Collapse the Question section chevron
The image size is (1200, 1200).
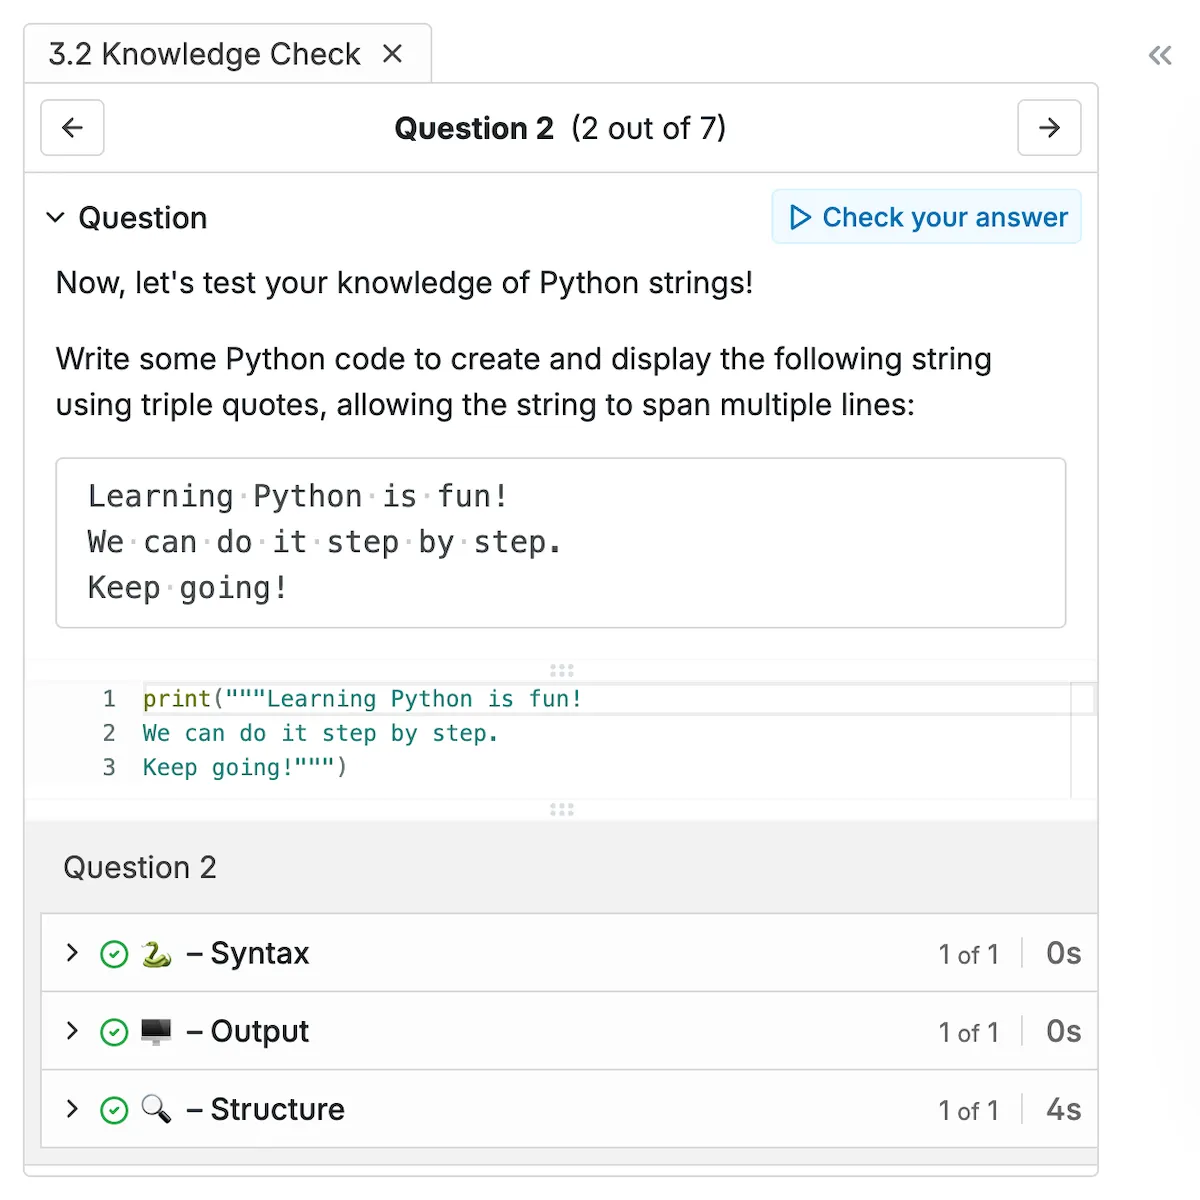(x=56, y=218)
